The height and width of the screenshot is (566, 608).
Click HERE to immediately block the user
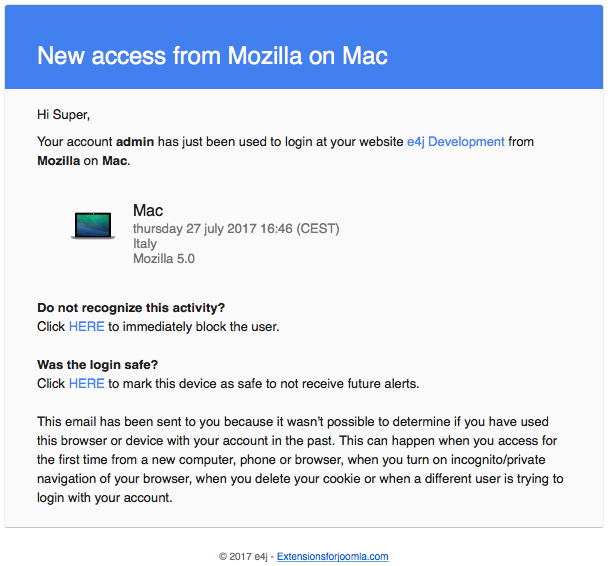click(x=86, y=326)
